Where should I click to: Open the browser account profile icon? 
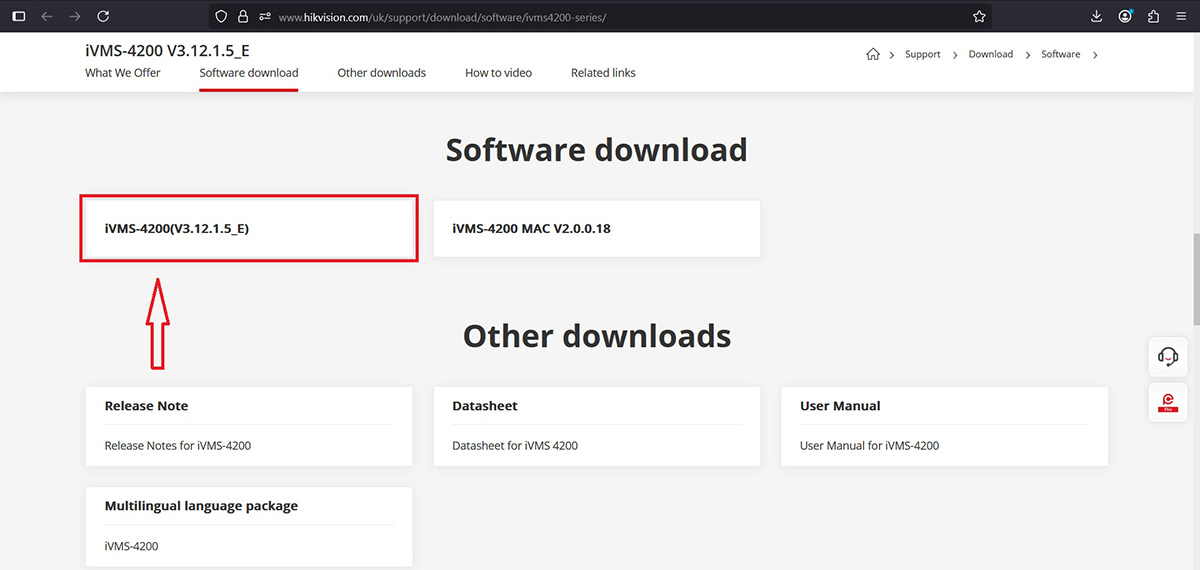[1126, 16]
